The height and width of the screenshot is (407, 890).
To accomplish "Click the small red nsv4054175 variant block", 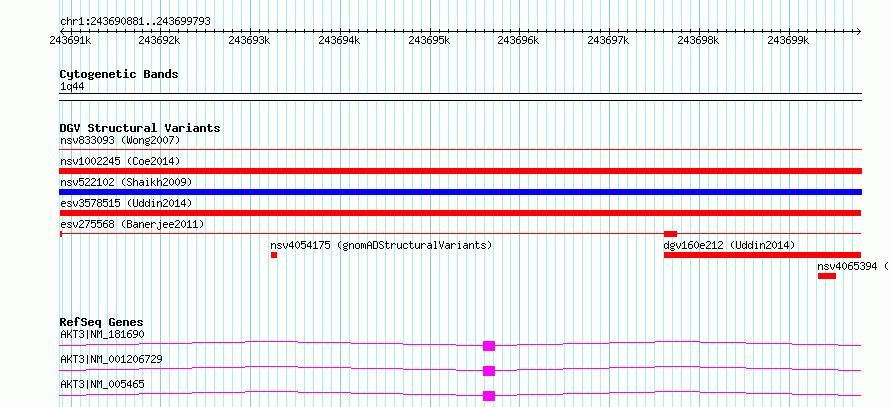I will [x=274, y=255].
